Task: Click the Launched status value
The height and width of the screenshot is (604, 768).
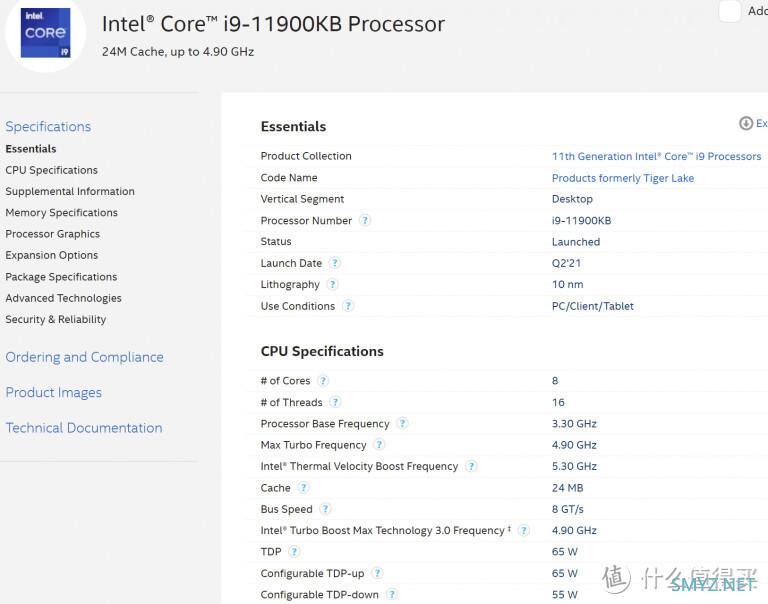Action: coord(576,242)
